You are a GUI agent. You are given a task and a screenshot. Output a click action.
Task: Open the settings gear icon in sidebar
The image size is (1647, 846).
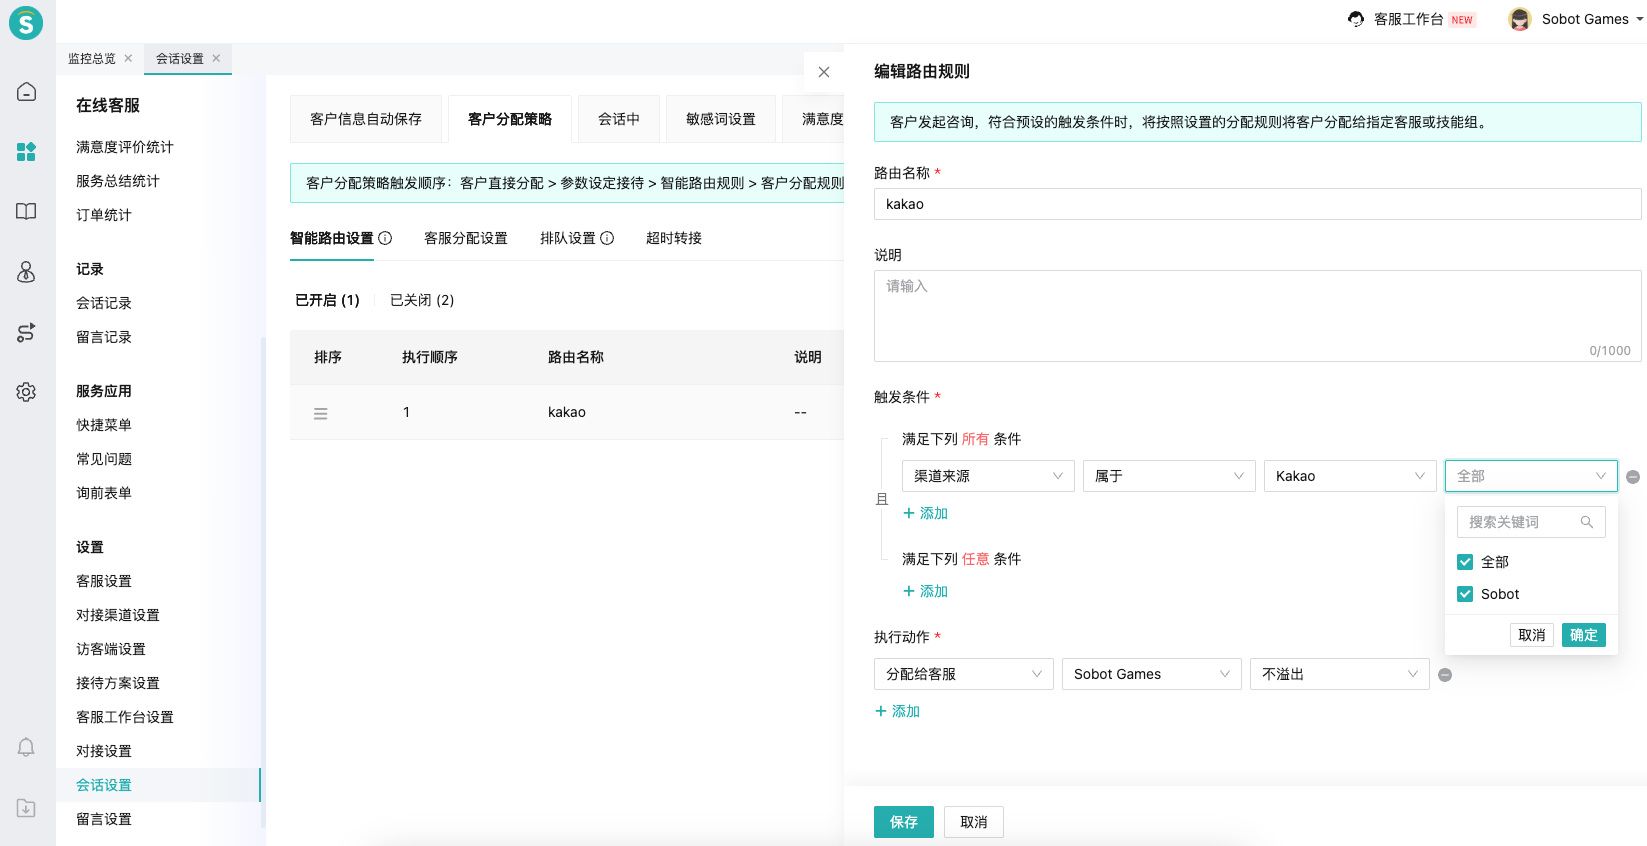pyautogui.click(x=27, y=392)
